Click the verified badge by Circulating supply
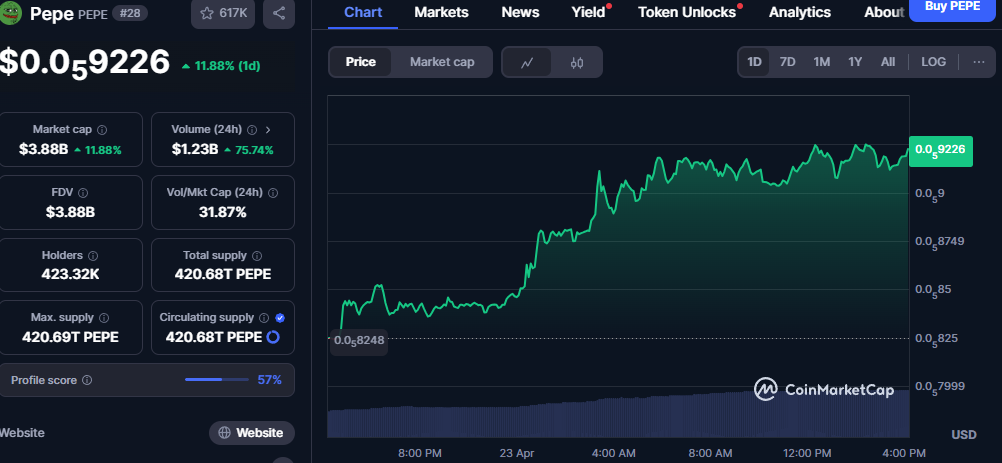This screenshot has width=1002, height=463. [x=280, y=317]
